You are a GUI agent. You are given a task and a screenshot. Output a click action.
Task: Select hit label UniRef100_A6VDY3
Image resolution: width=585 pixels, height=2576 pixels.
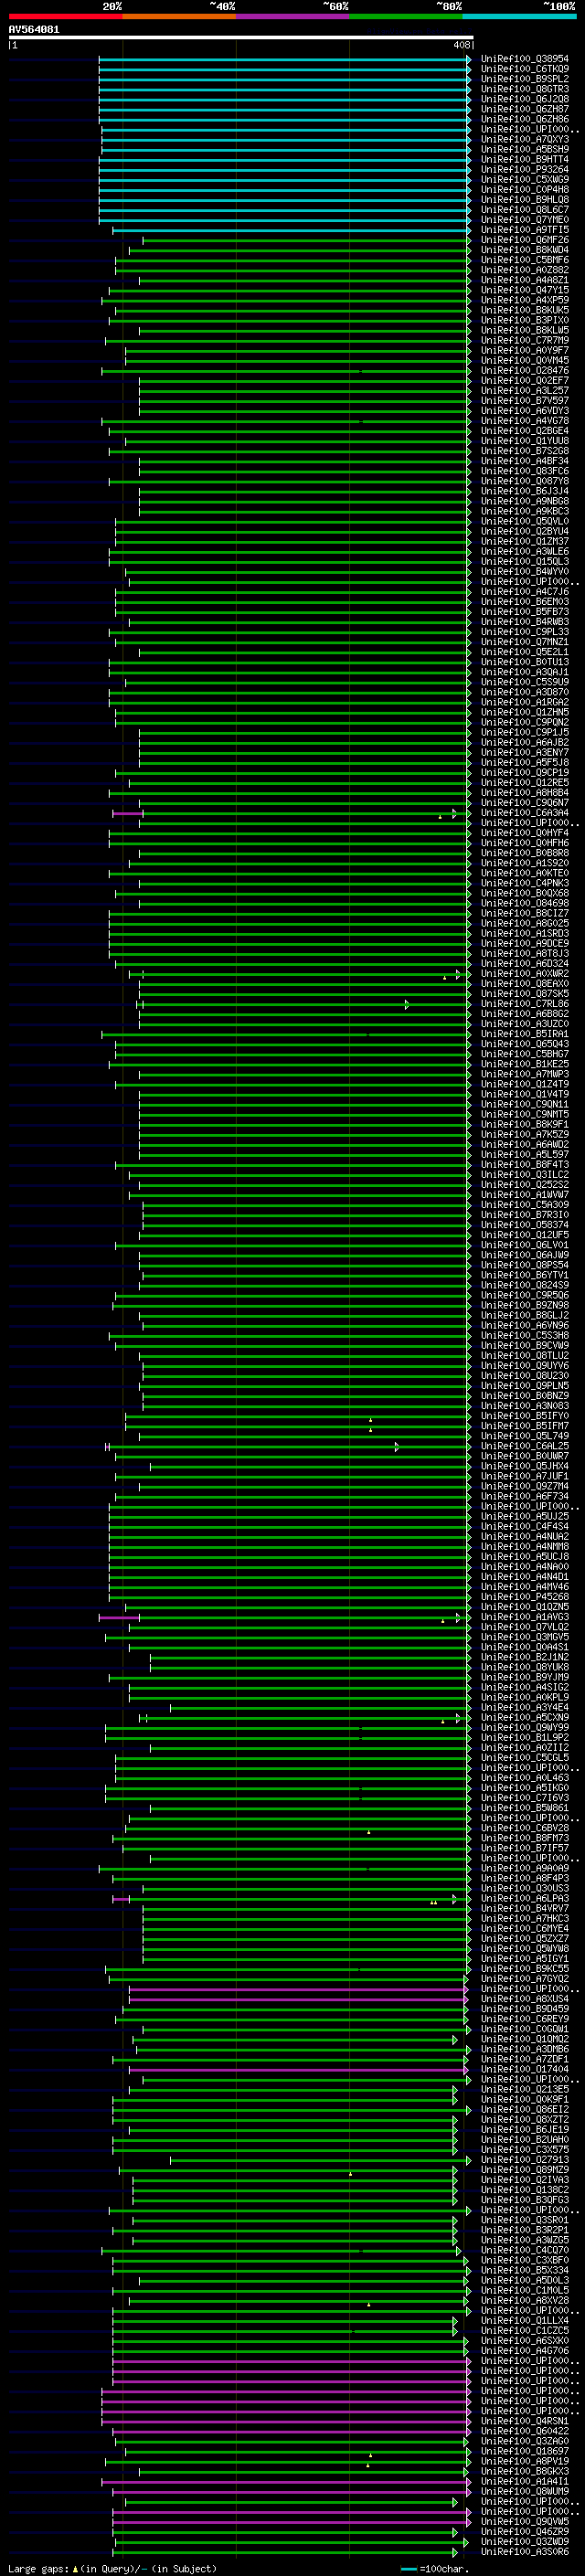click(x=524, y=410)
